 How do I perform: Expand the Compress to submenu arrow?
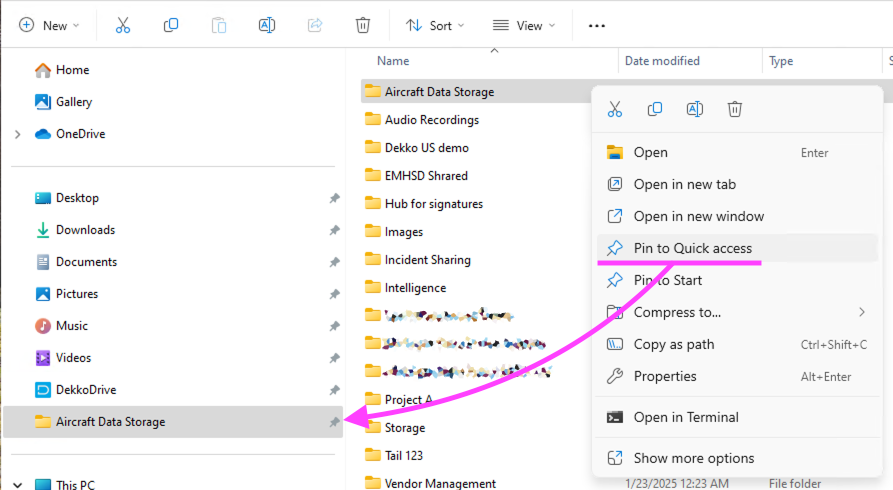(x=862, y=312)
